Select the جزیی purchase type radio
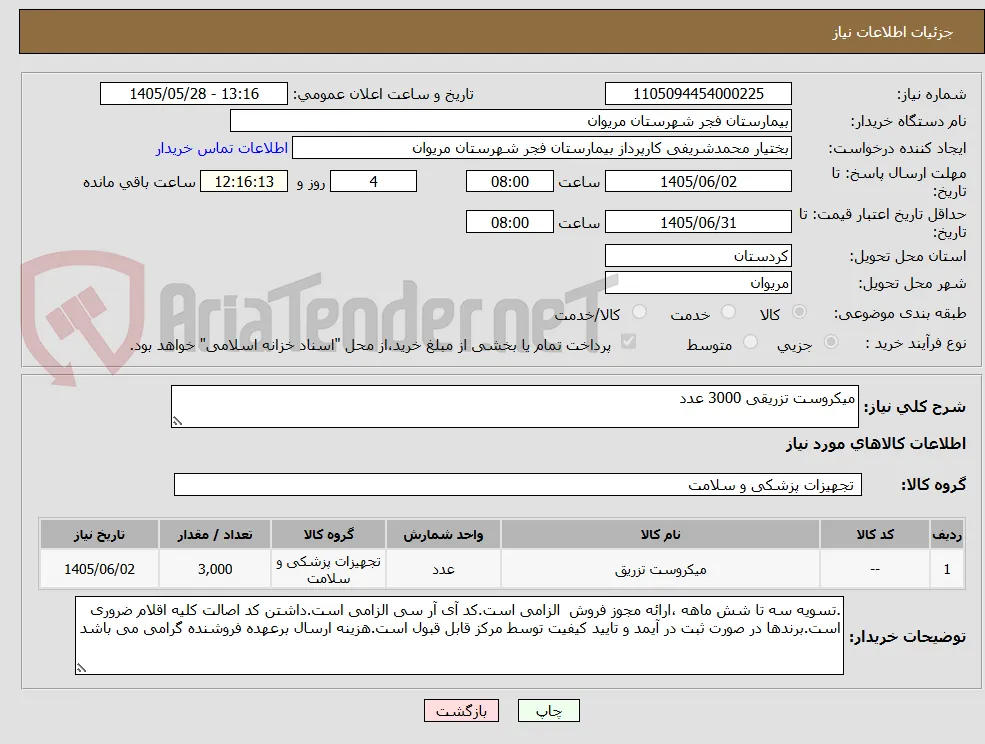This screenshot has width=985, height=744. [830, 342]
